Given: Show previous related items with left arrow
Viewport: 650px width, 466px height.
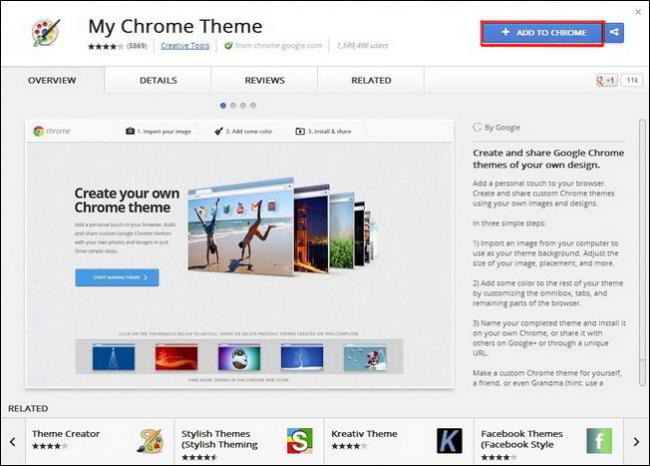Looking at the screenshot, I should point(13,442).
